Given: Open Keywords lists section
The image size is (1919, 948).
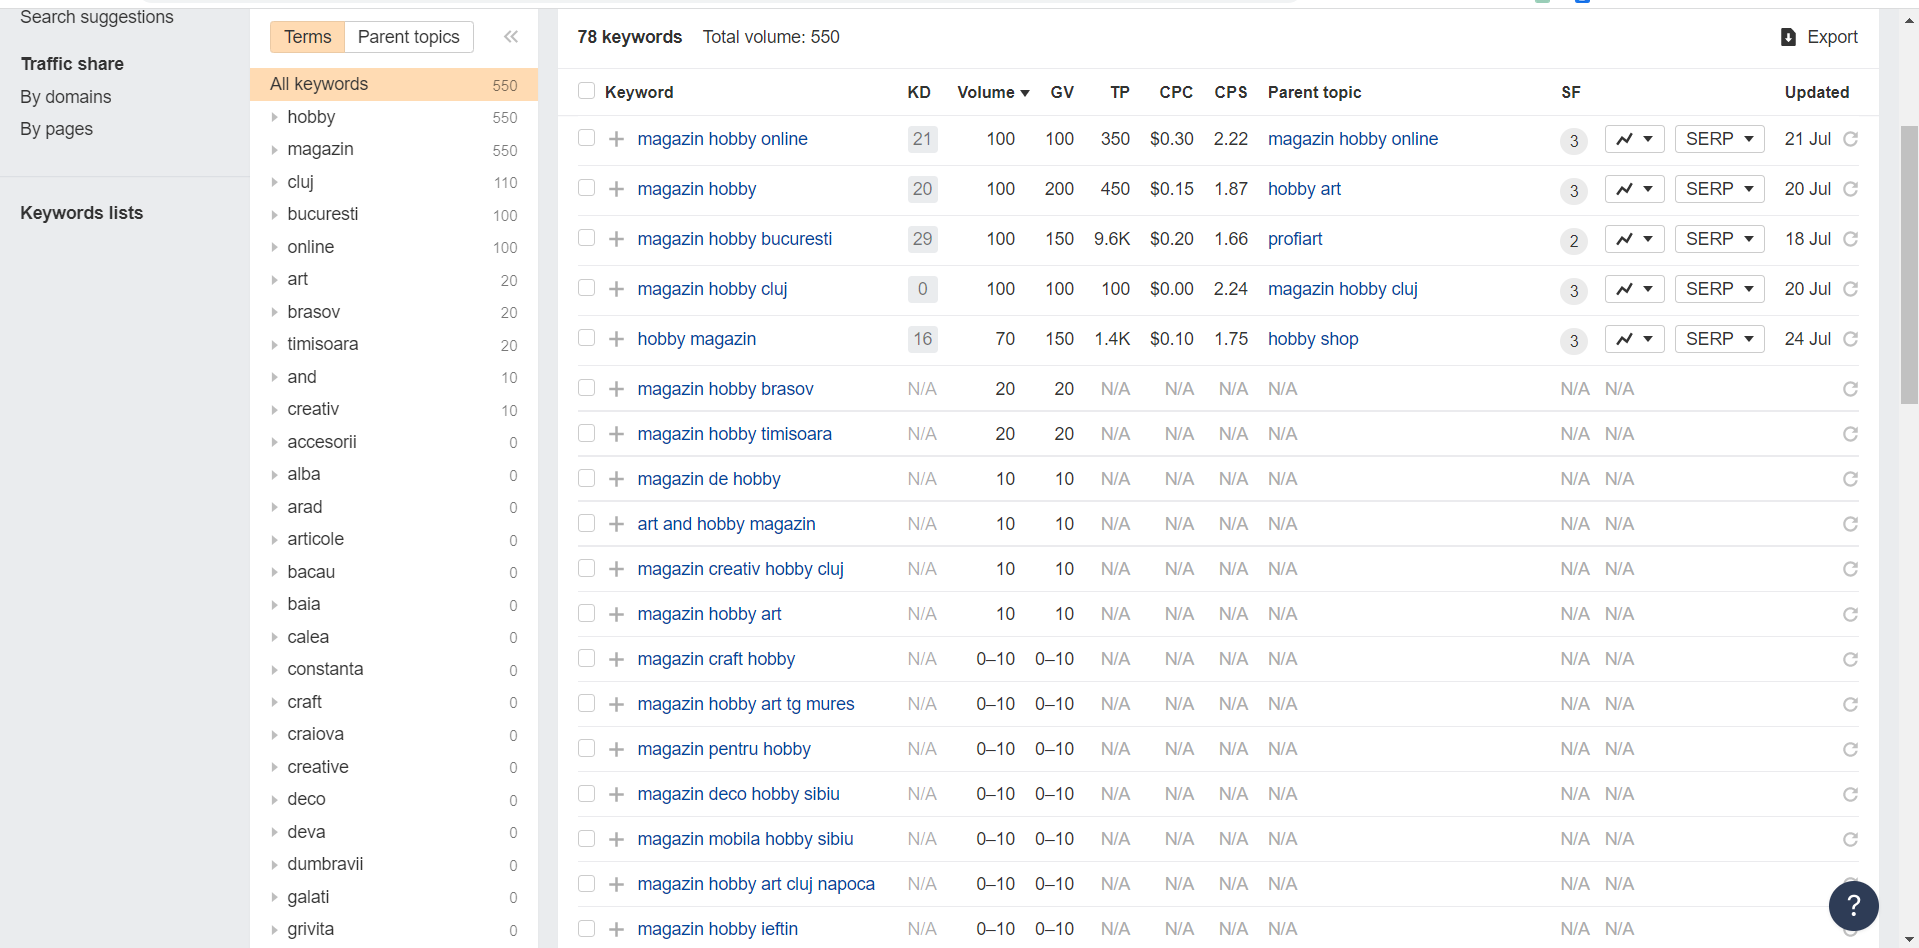Looking at the screenshot, I should 82,213.
